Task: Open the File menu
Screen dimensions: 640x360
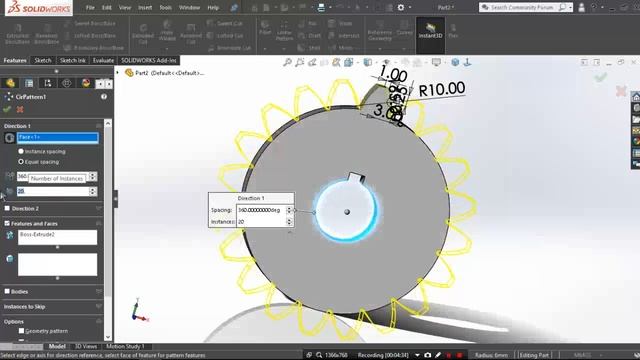Action: (x=90, y=7)
